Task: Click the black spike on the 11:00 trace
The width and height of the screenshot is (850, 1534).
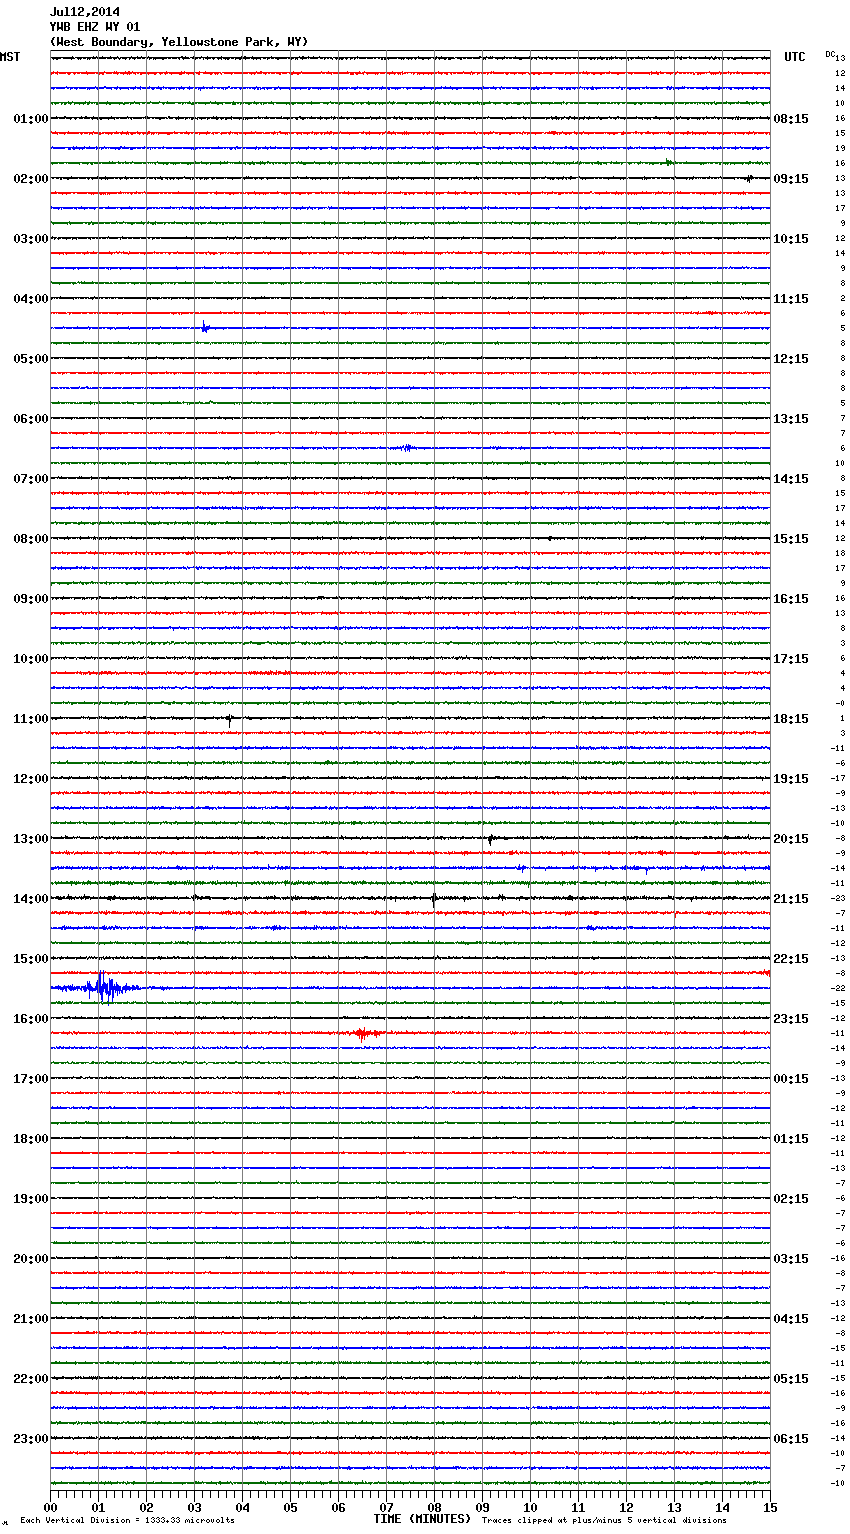Action: [229, 718]
